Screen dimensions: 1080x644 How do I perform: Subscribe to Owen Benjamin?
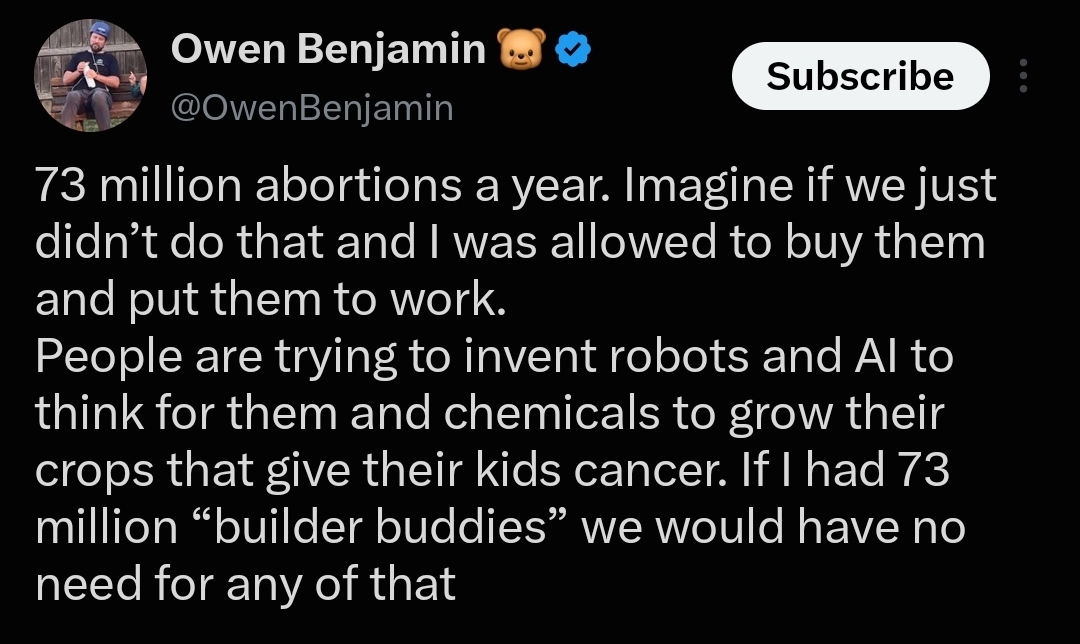(860, 76)
